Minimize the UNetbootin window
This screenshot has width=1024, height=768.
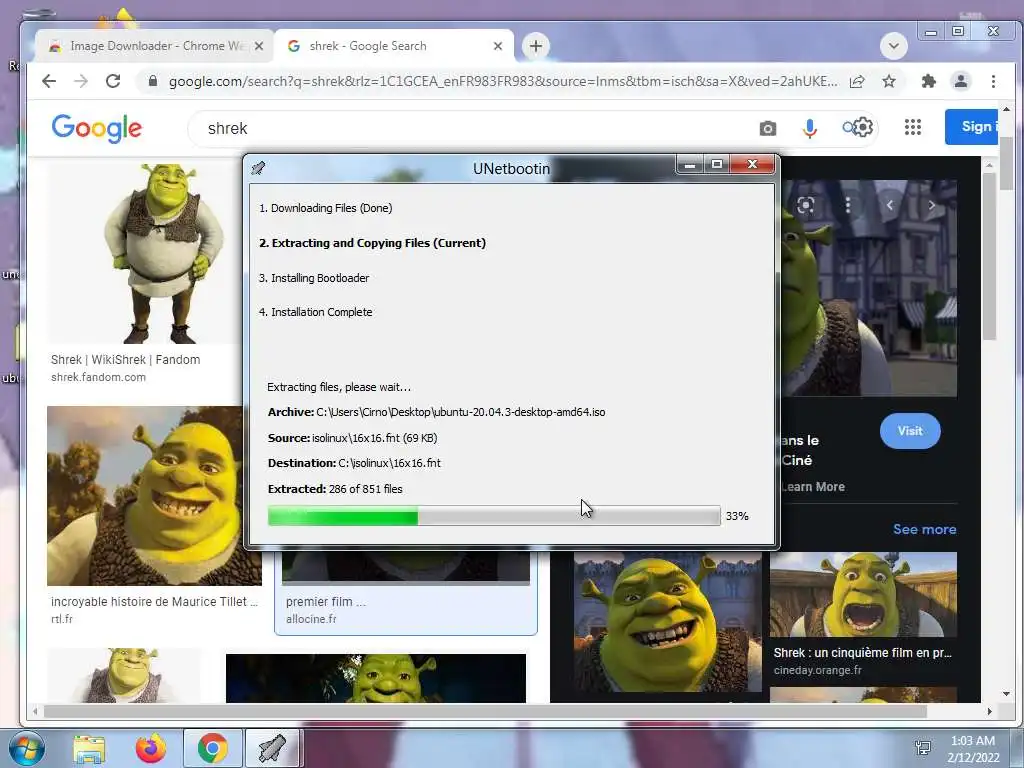690,165
